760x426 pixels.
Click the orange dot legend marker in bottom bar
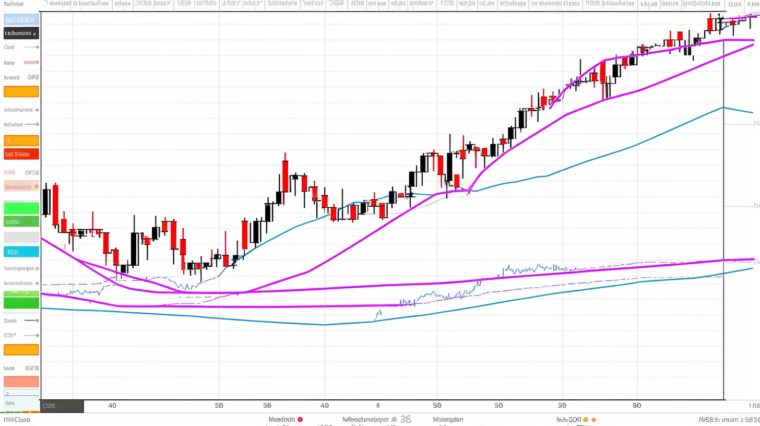pyautogui.click(x=592, y=421)
